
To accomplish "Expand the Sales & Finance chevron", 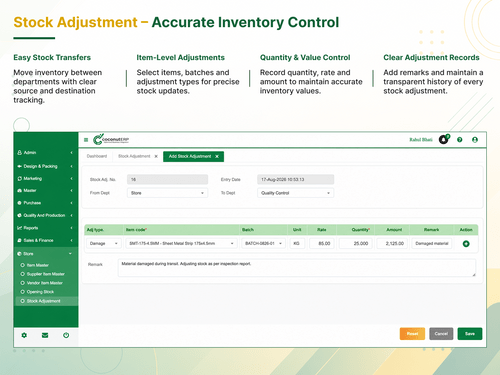I will 71,240.
